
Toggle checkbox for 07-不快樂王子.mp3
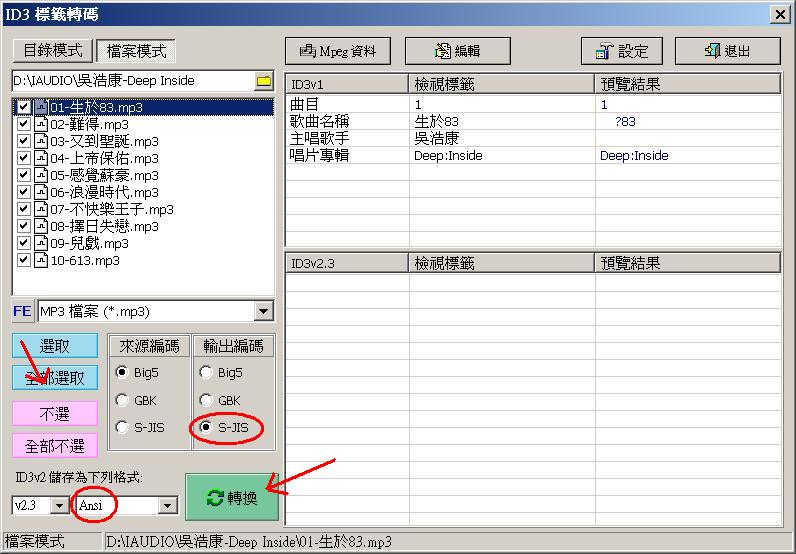click(24, 209)
